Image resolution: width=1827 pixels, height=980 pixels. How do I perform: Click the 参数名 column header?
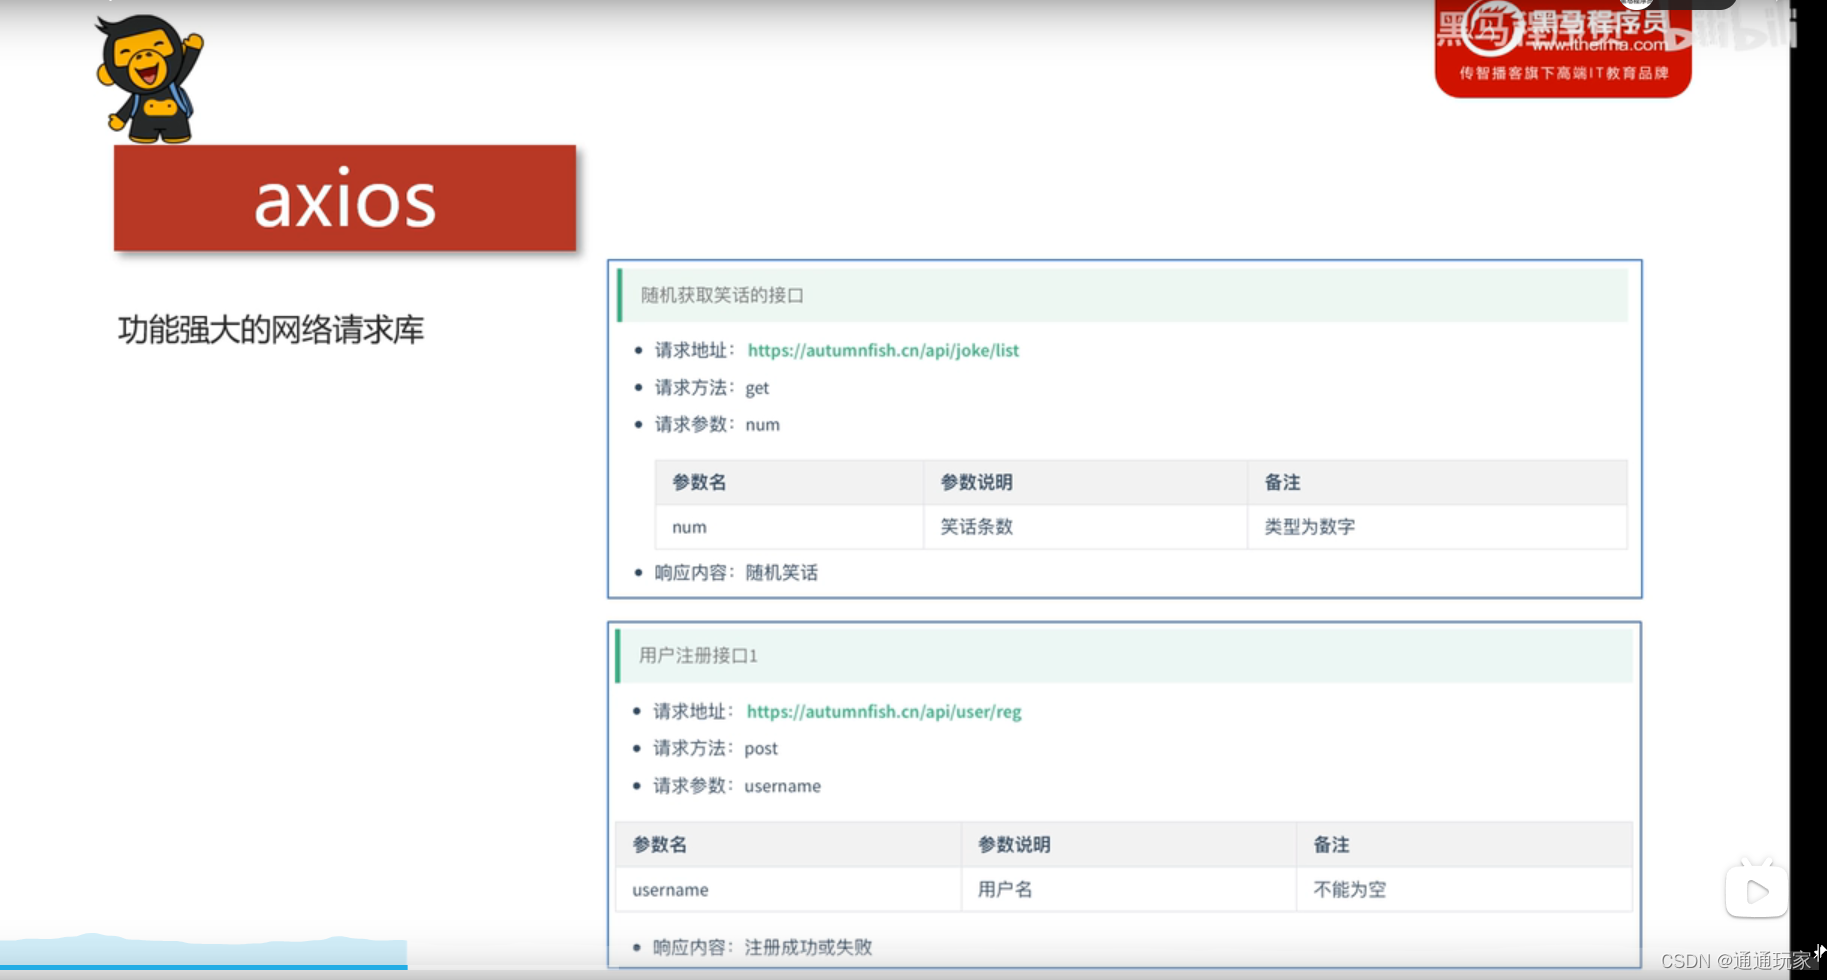click(x=700, y=482)
